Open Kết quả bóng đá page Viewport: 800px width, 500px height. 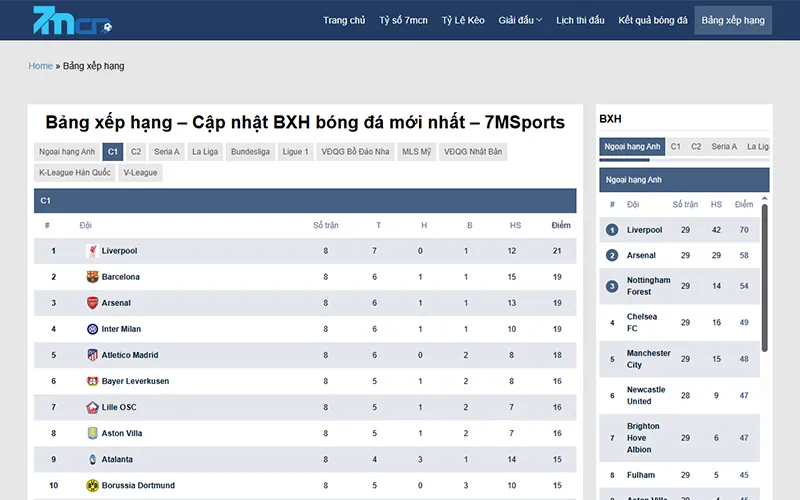click(652, 20)
